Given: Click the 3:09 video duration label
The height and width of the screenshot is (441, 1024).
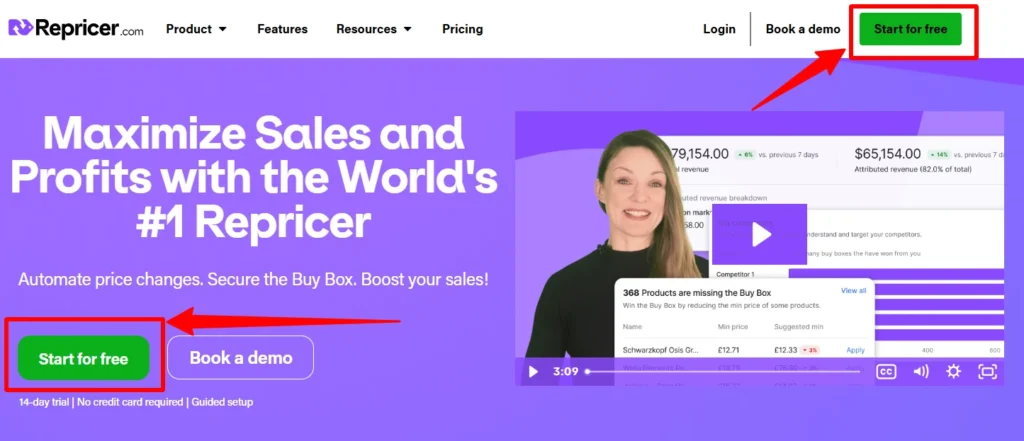Looking at the screenshot, I should pos(566,372).
